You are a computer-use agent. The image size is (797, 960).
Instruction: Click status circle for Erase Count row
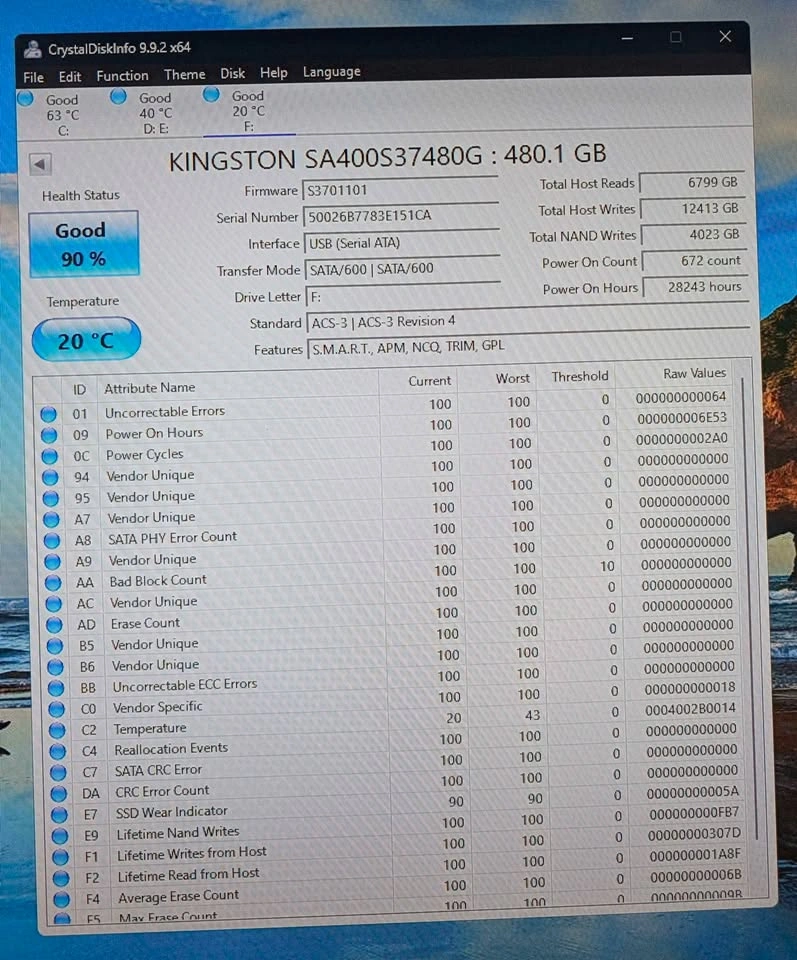click(54, 625)
